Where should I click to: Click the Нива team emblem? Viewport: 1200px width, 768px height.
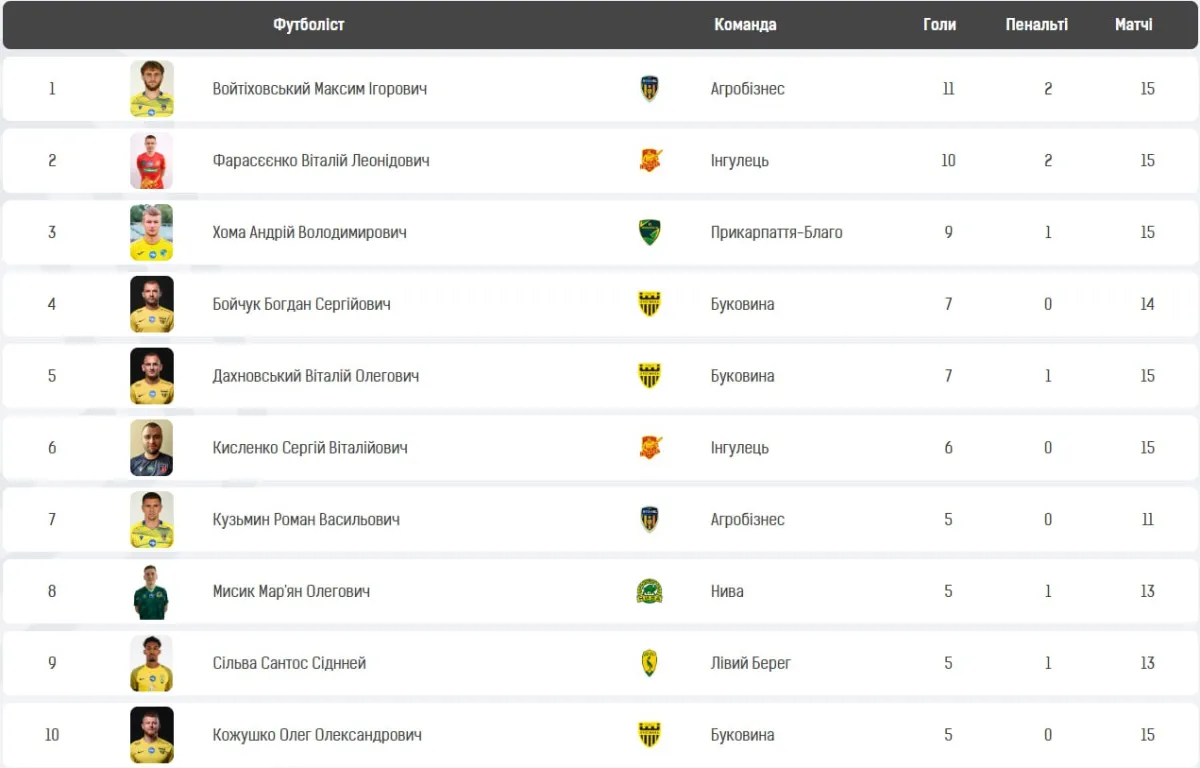[x=650, y=591]
